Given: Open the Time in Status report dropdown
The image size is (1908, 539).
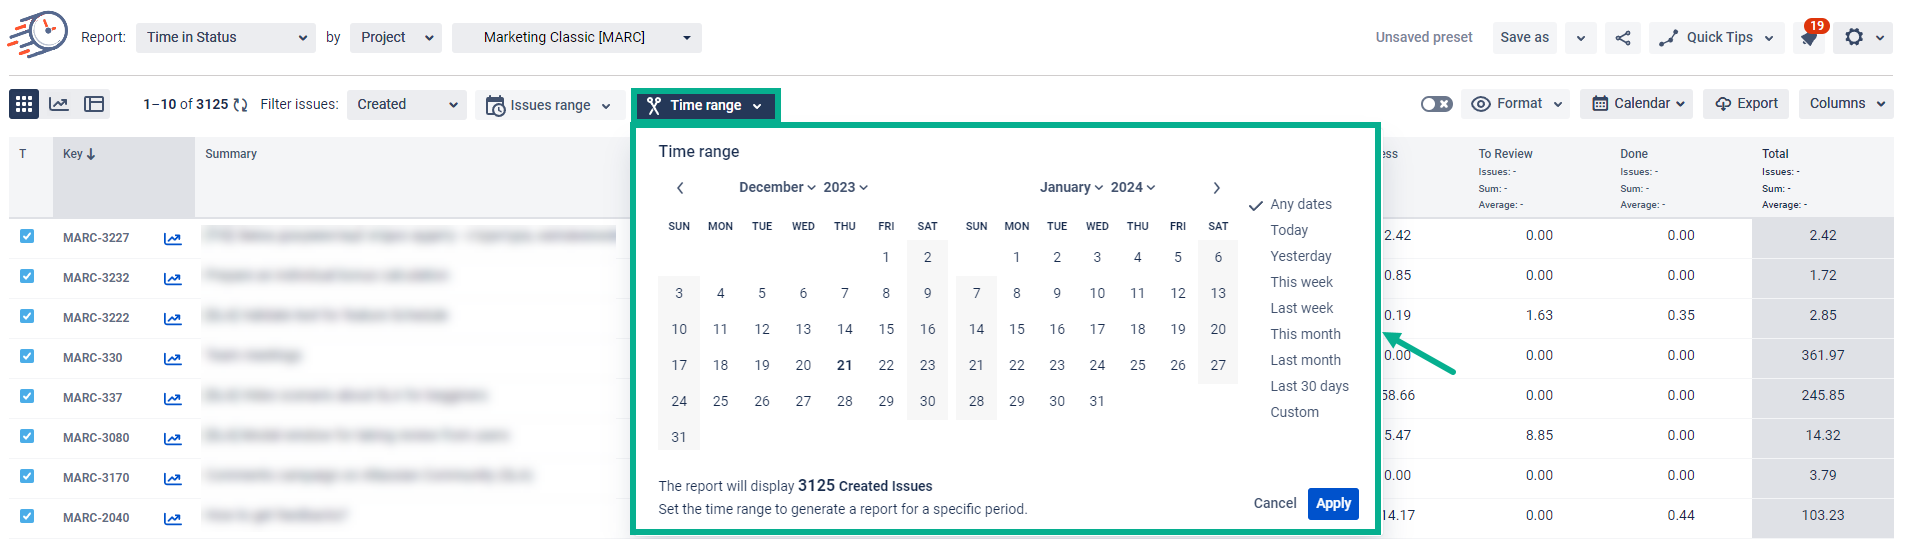Looking at the screenshot, I should point(226,38).
